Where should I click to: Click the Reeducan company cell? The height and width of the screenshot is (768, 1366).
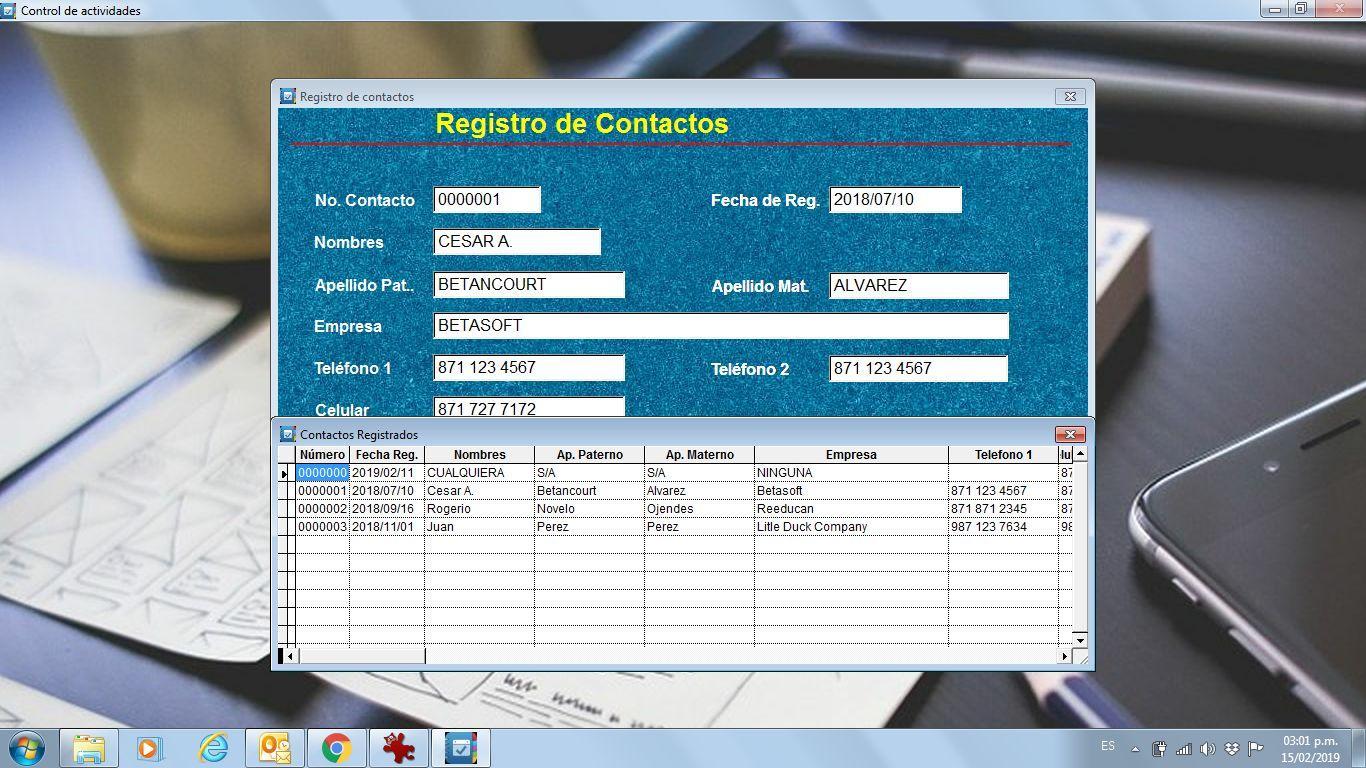(x=851, y=509)
